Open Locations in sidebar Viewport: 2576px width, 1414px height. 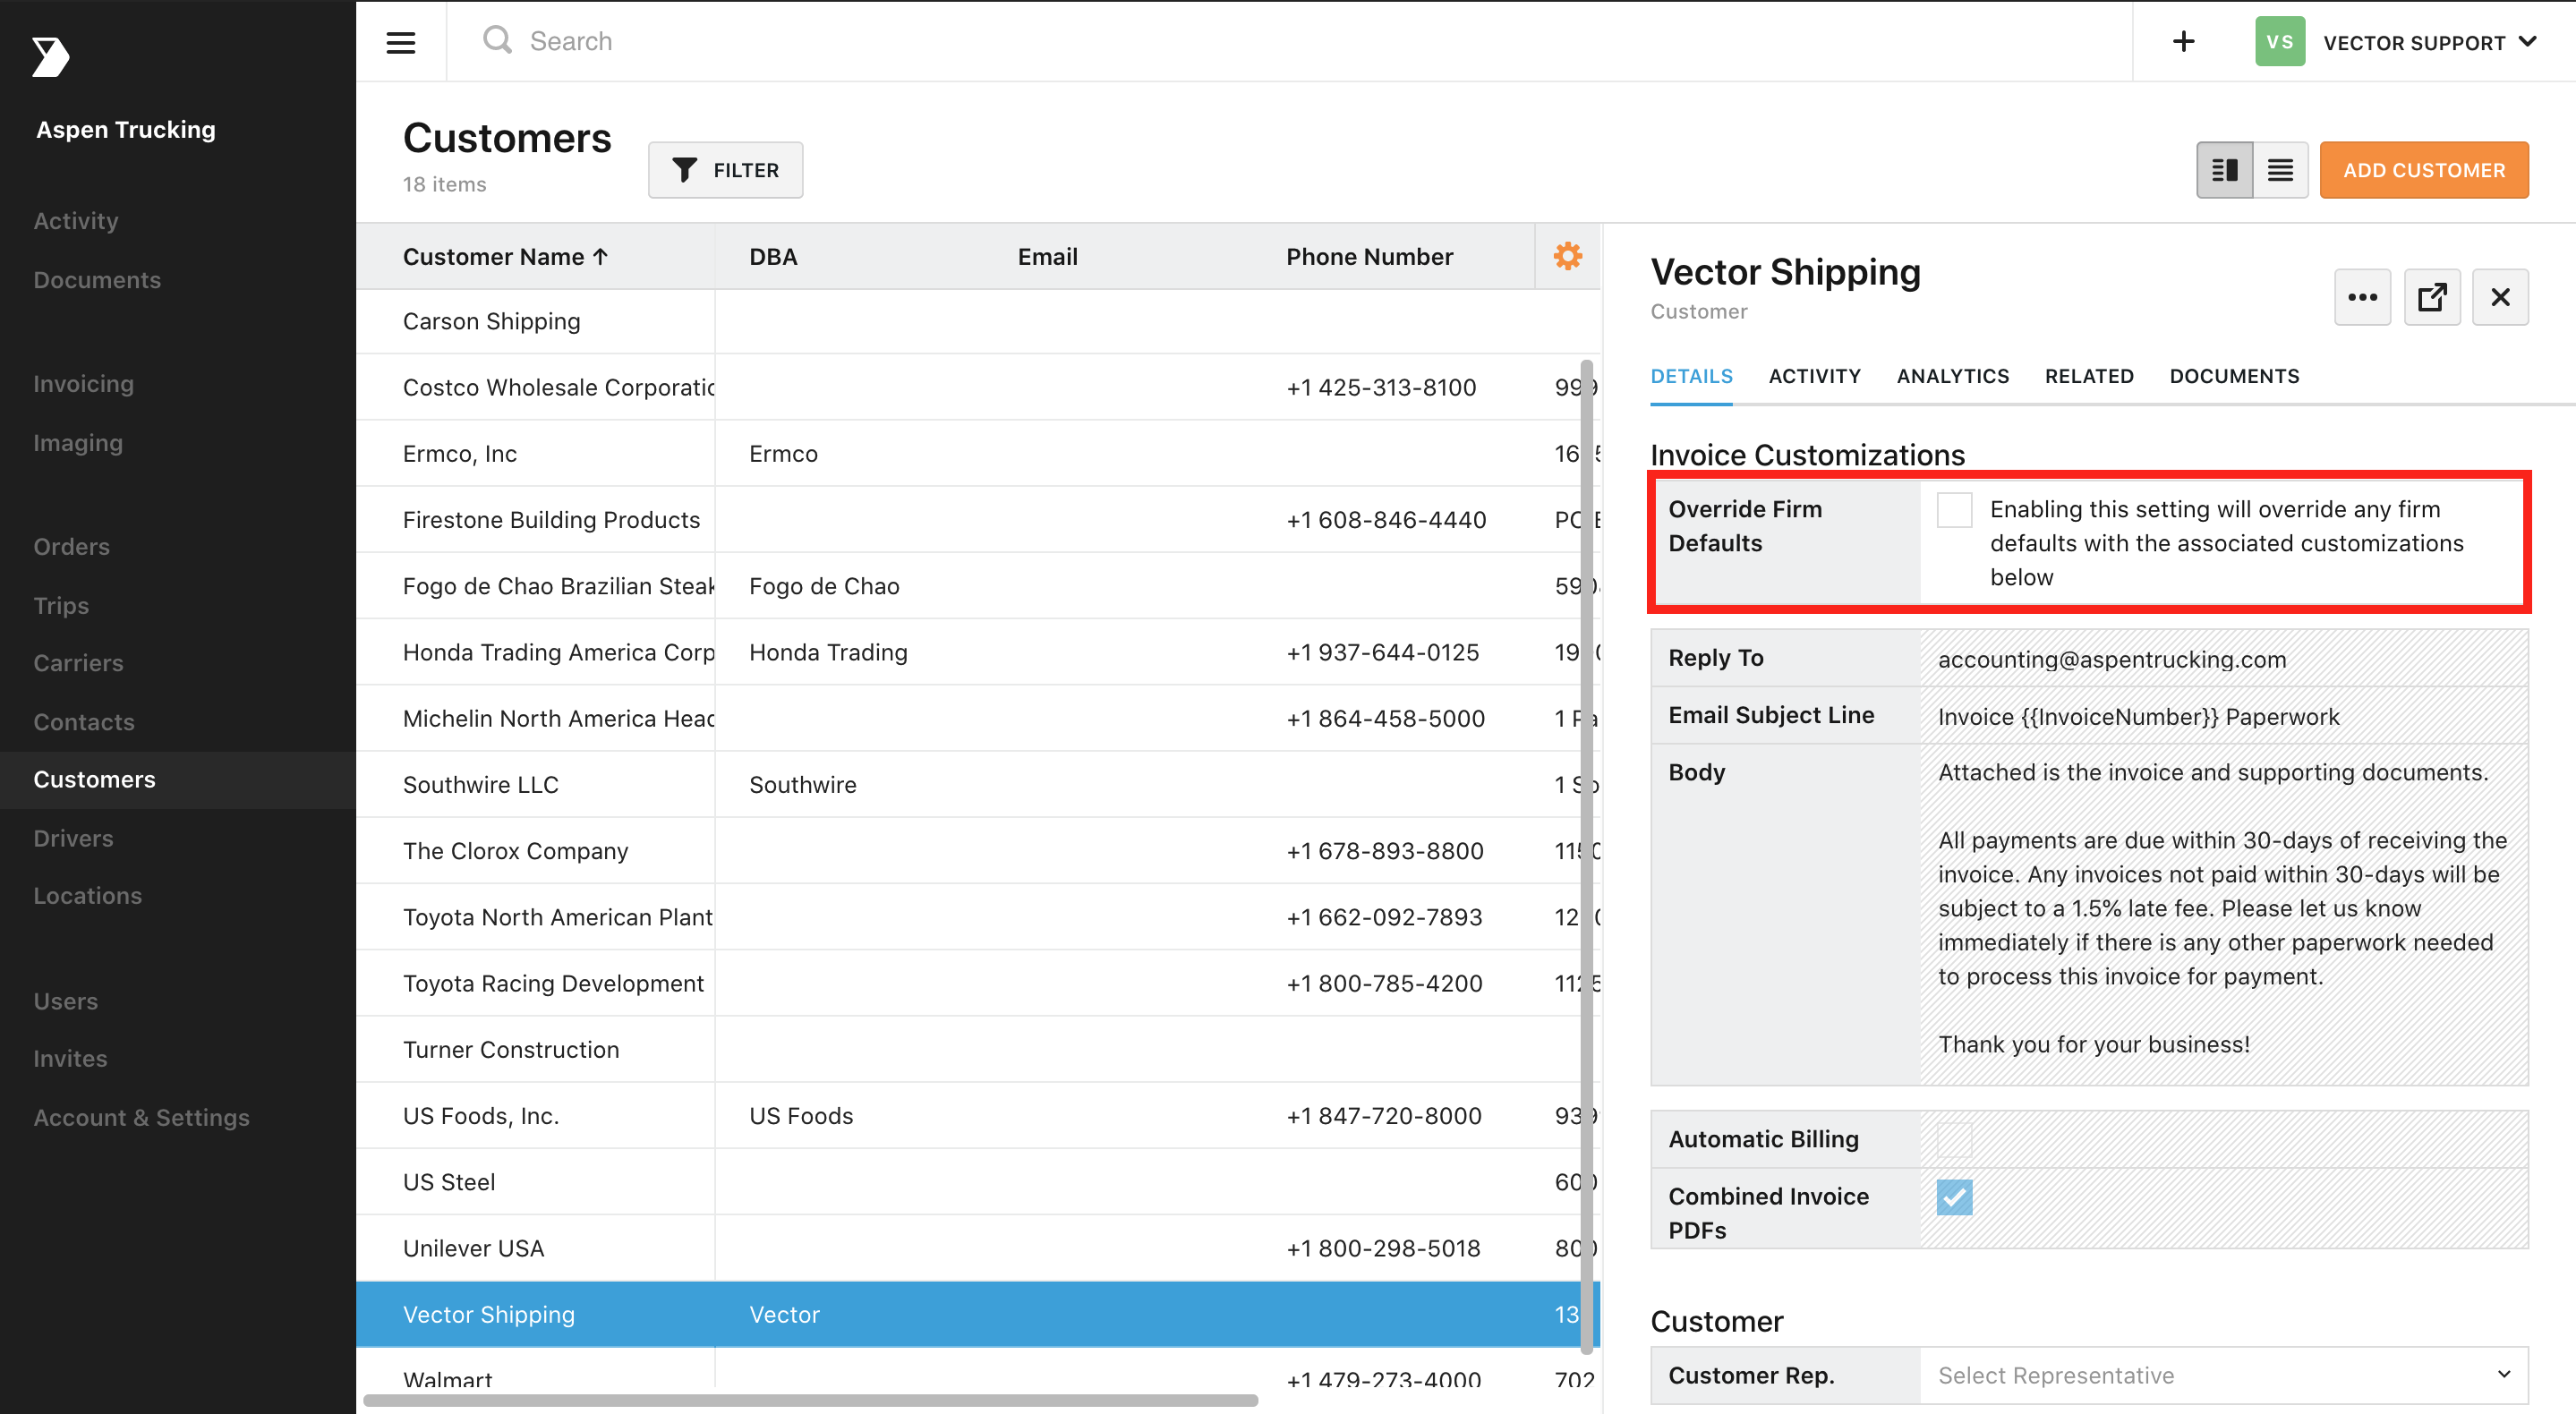pyautogui.click(x=87, y=896)
